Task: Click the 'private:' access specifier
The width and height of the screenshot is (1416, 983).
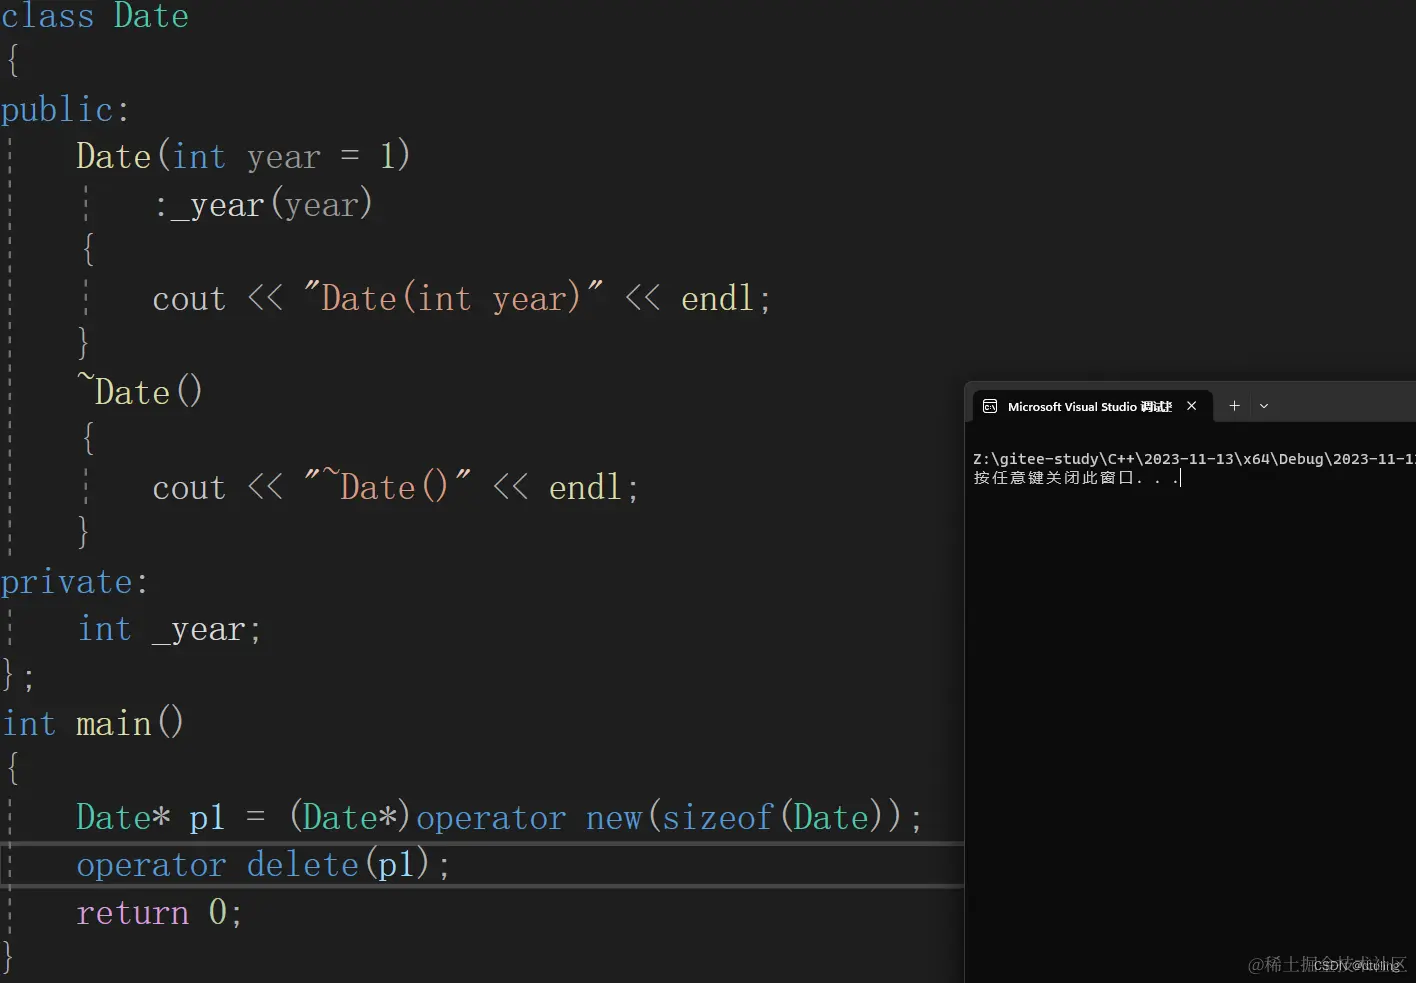Action: pos(74,582)
